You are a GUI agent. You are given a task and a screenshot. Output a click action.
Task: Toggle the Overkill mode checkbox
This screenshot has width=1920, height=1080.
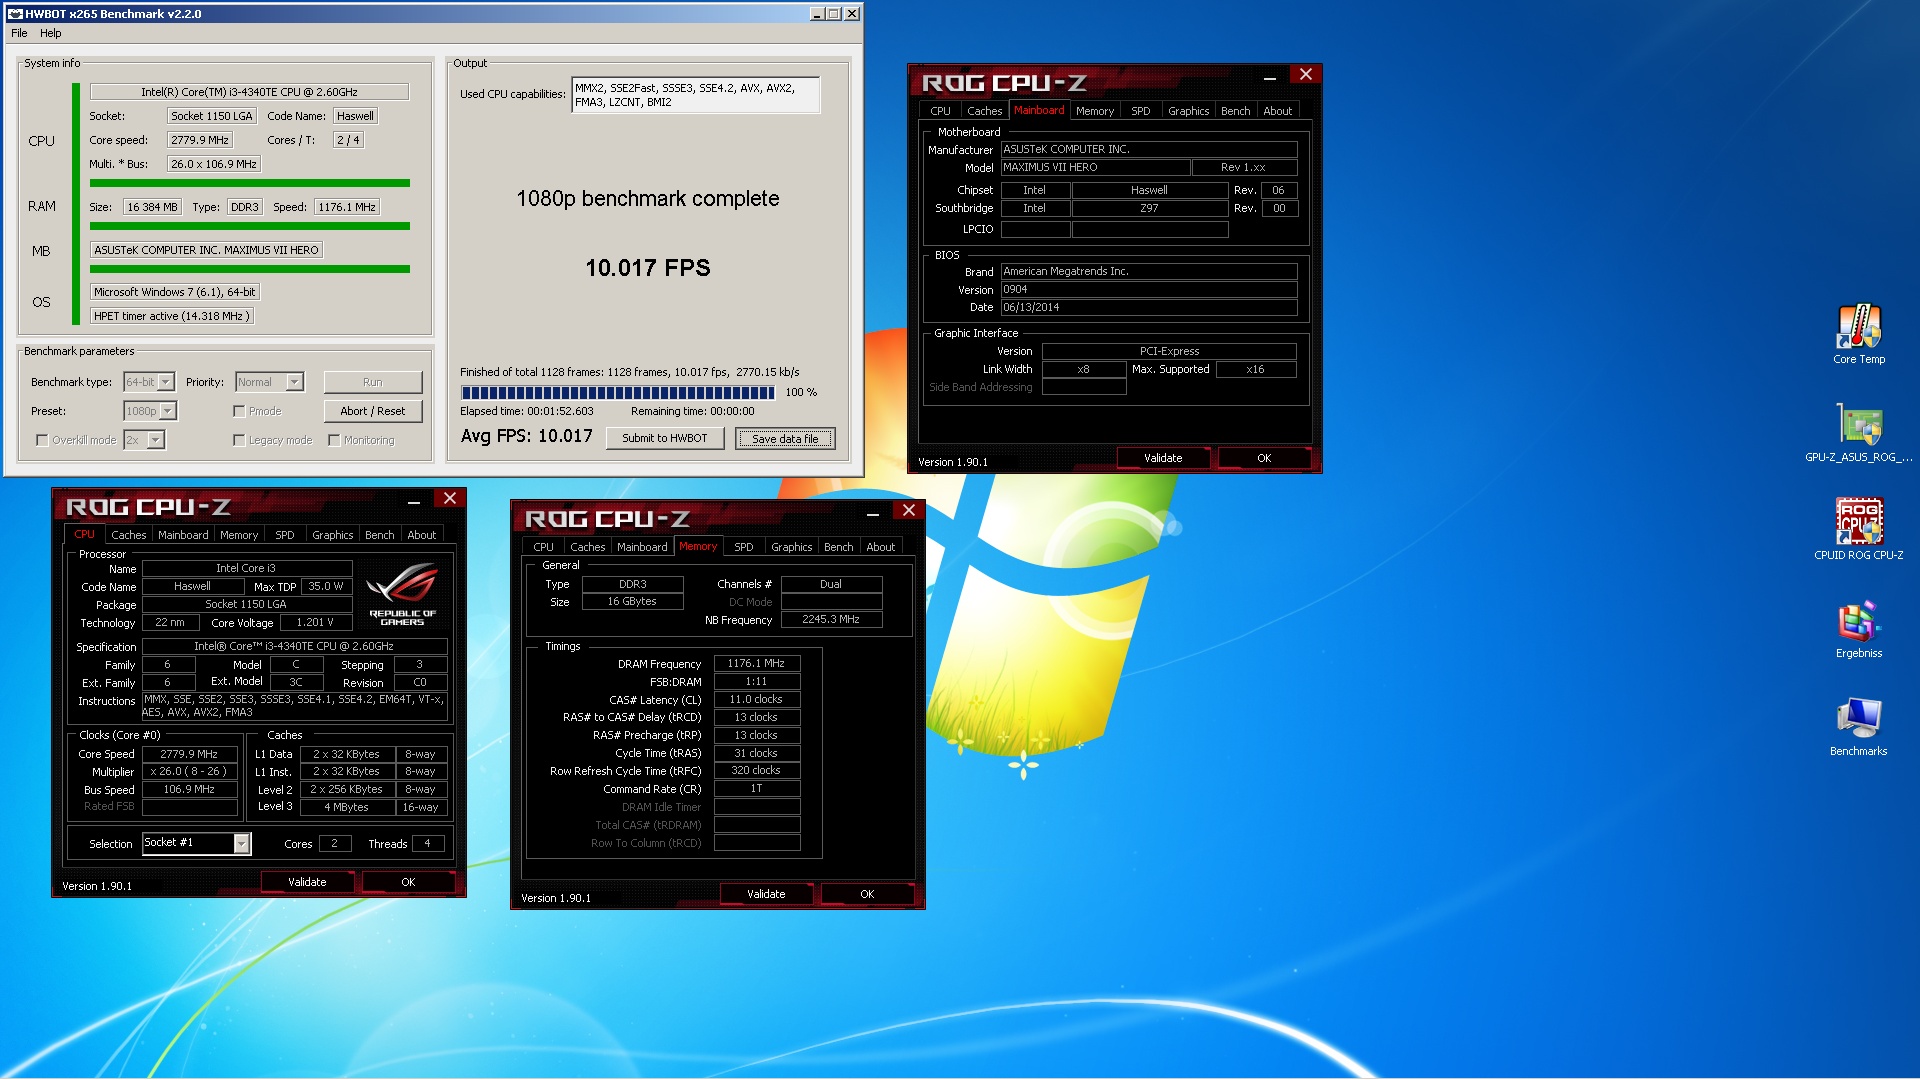pos(42,440)
